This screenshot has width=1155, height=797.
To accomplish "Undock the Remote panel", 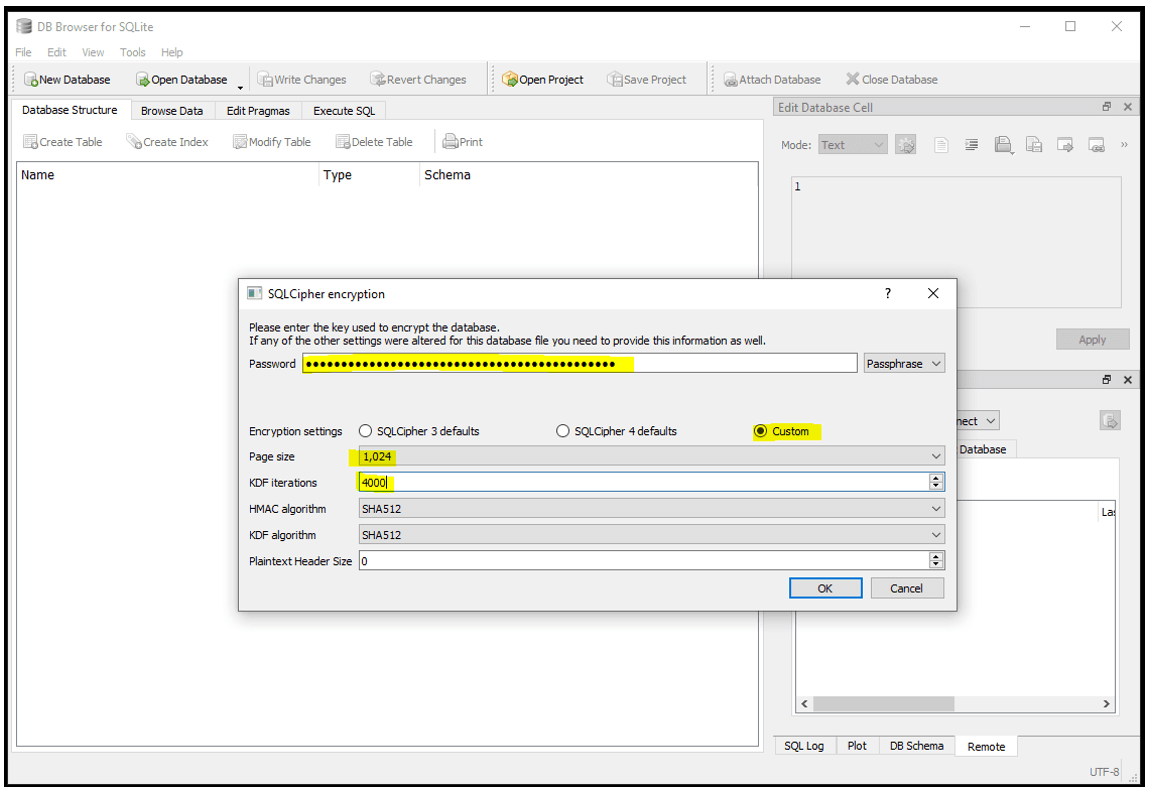I will coord(1106,379).
